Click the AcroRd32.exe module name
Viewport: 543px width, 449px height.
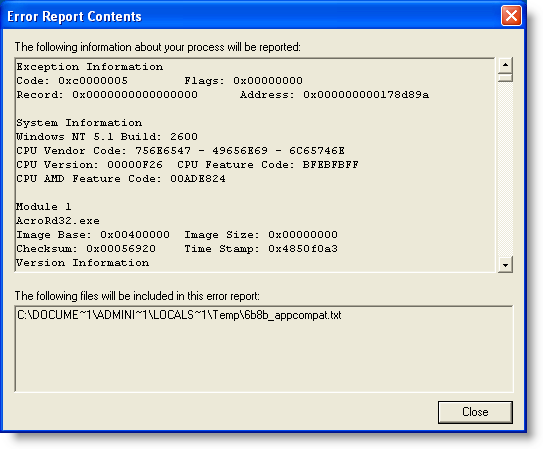click(x=58, y=221)
